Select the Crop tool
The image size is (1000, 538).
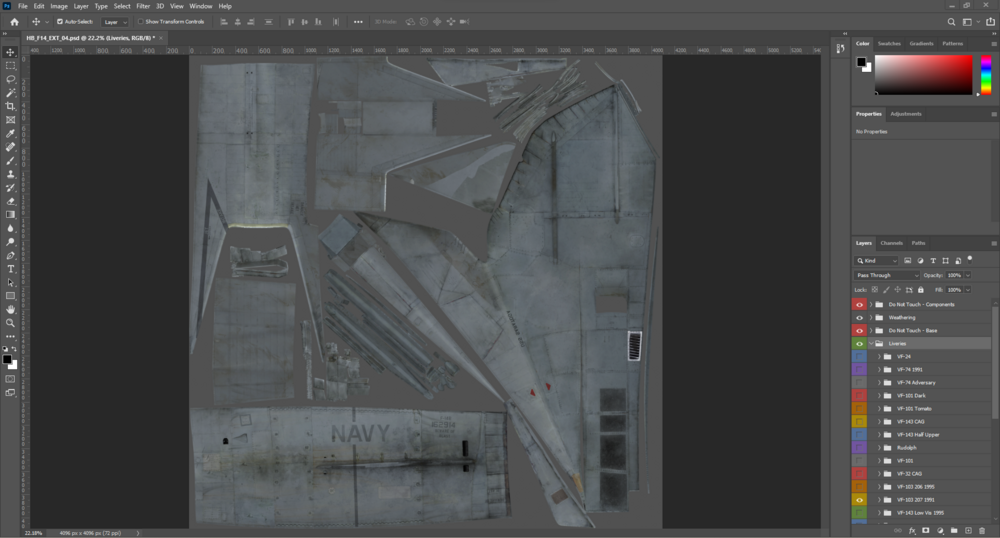(x=11, y=106)
